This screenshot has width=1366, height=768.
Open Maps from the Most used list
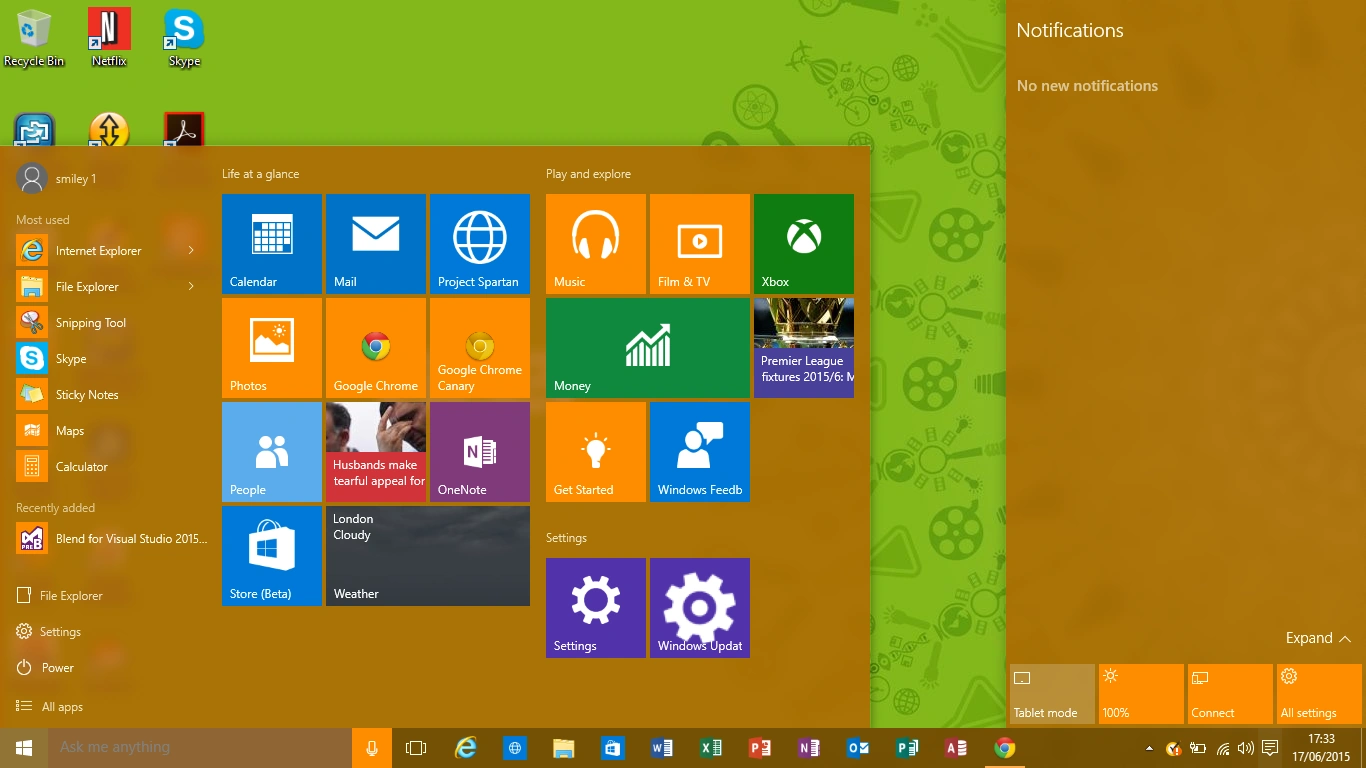click(111, 430)
